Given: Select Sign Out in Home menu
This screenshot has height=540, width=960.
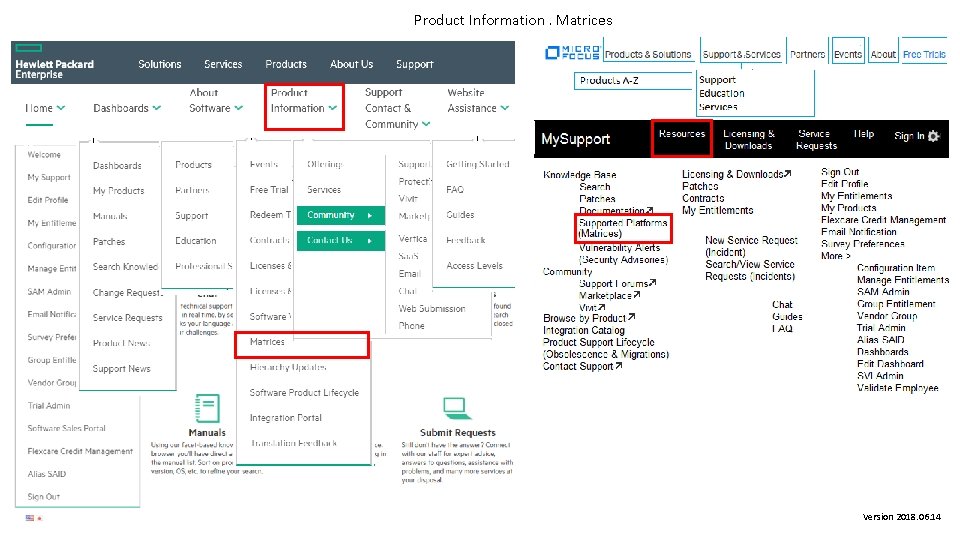Looking at the screenshot, I should pos(43,497).
